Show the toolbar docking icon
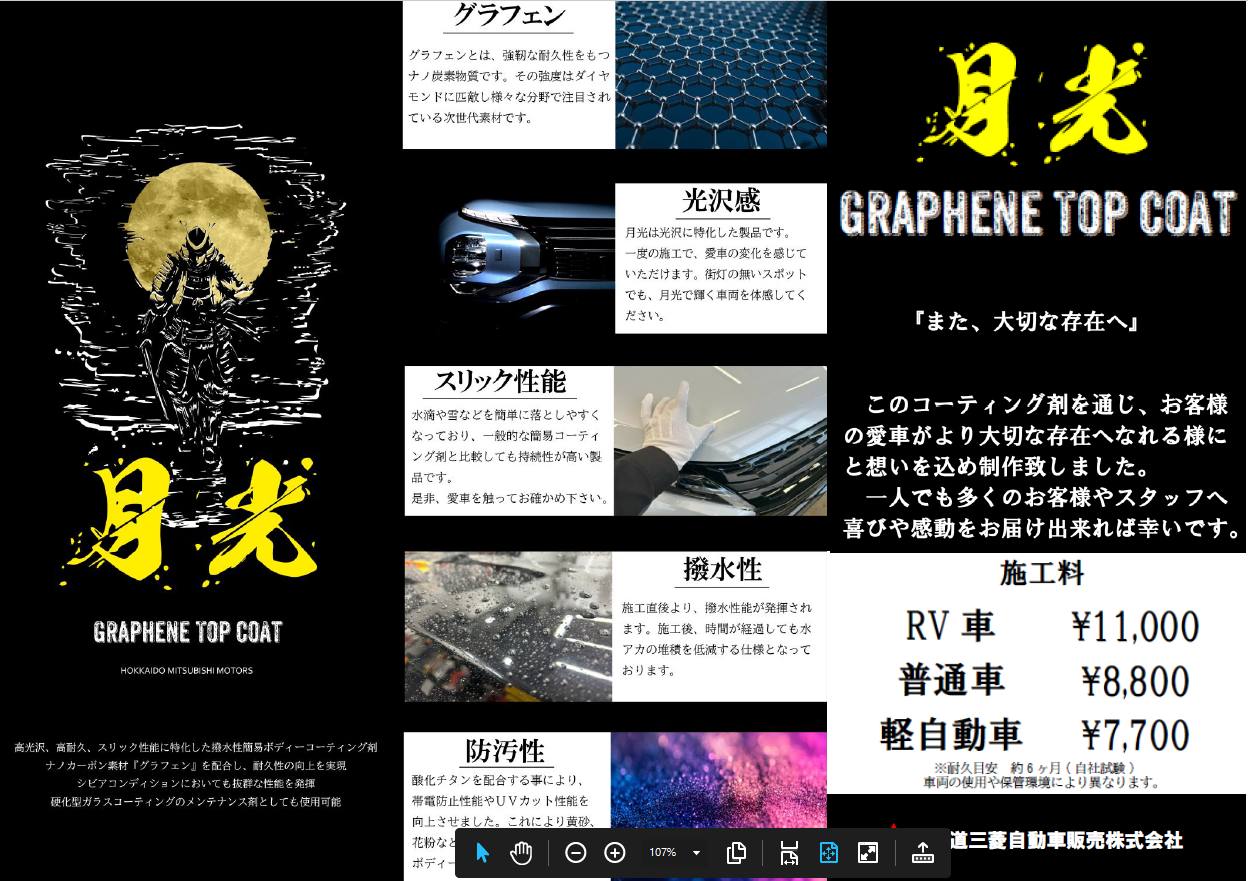Screen dimensions: 1248x881 click(922, 853)
